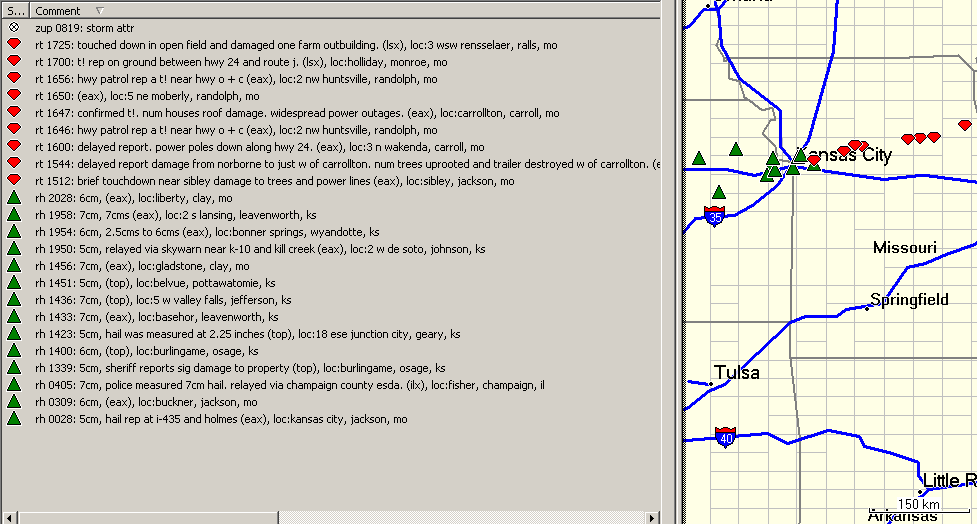This screenshot has width=977, height=524.
Task: Click the green triangle just north of I-35 shield
Action: click(718, 192)
